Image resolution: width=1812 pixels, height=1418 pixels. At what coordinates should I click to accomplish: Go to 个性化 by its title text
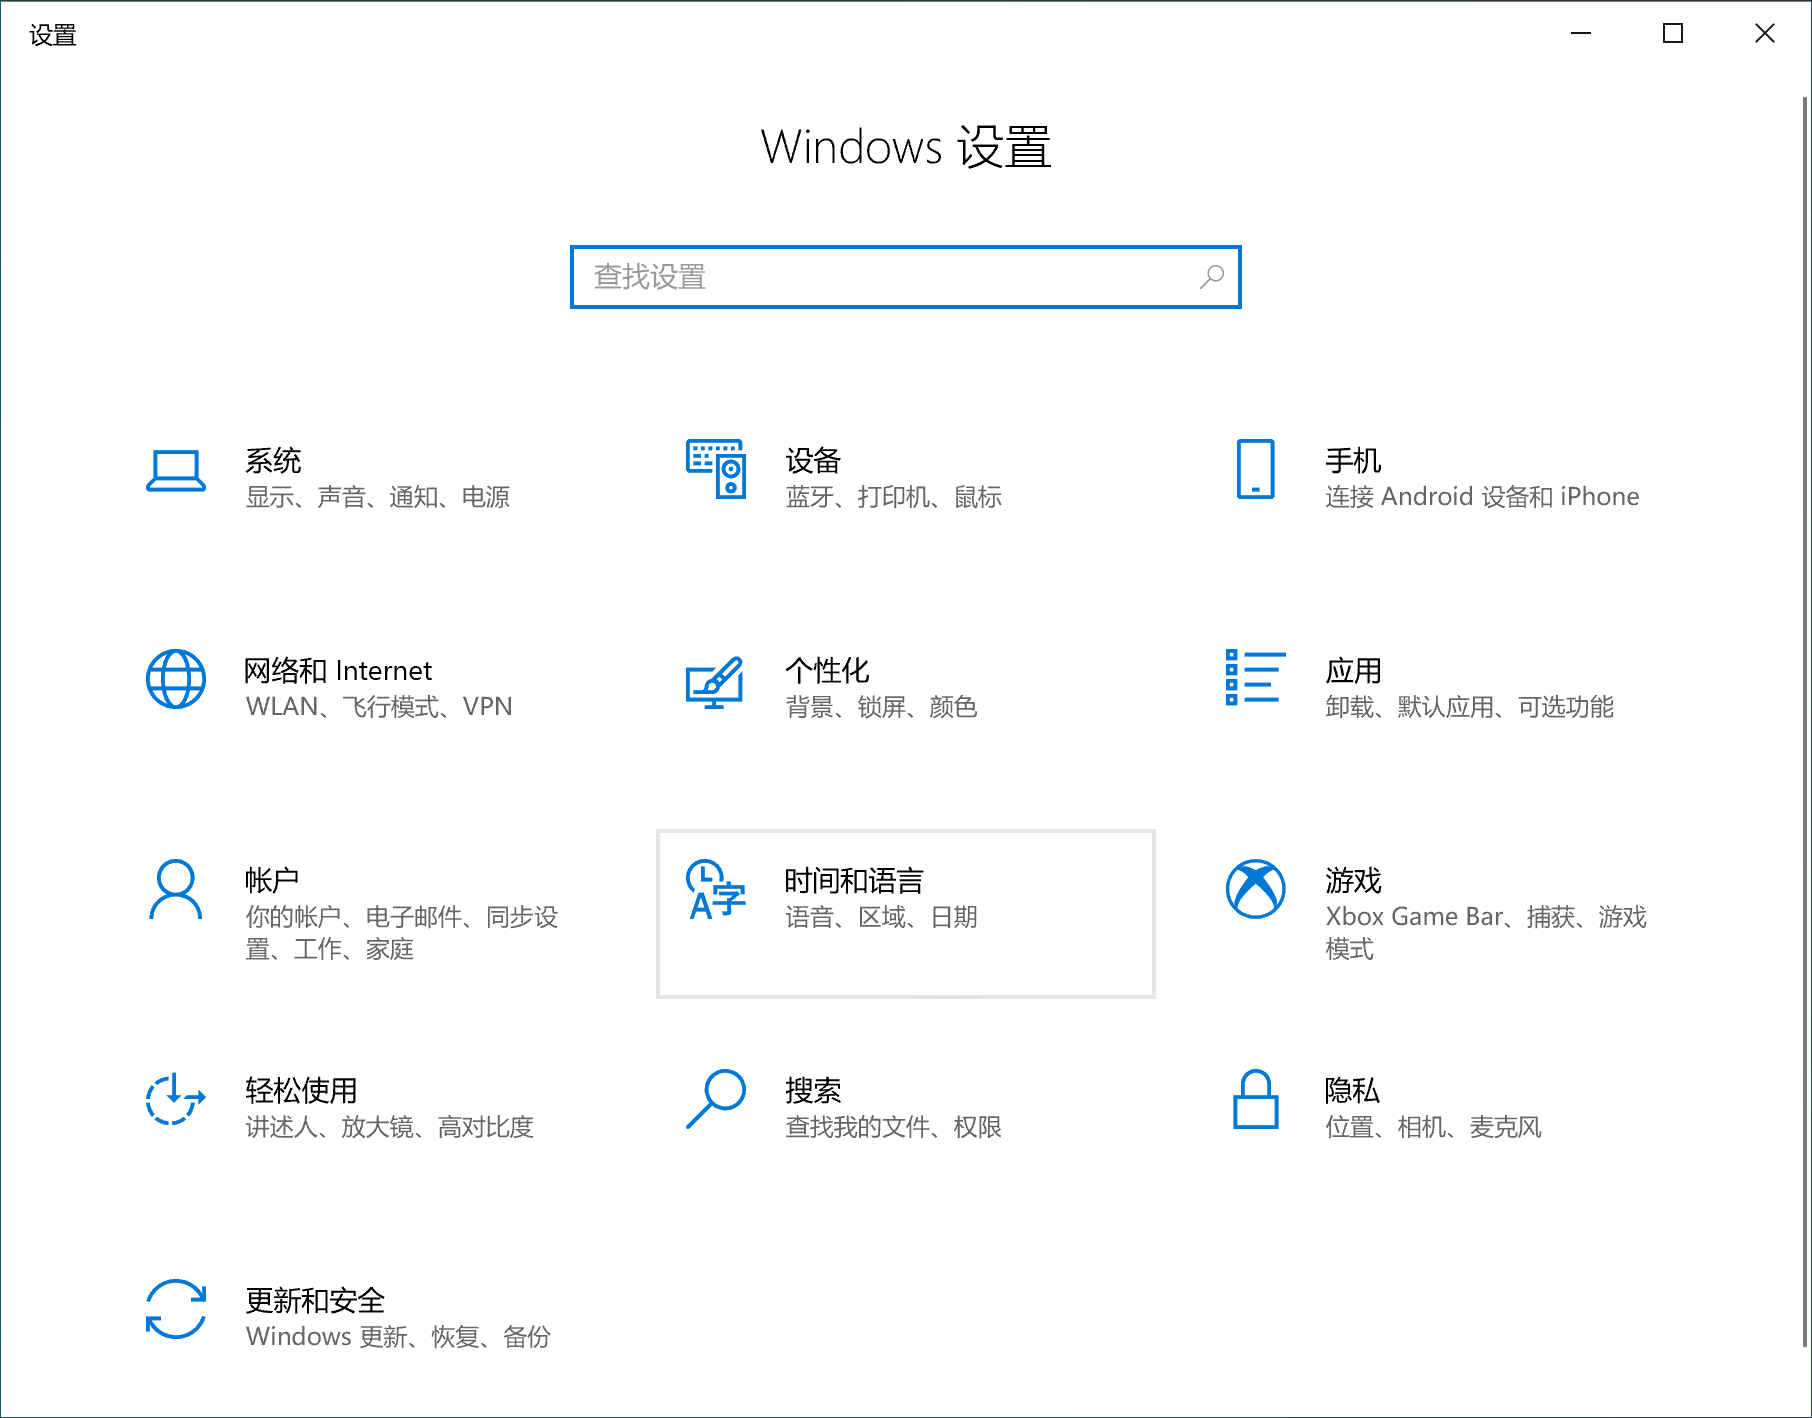coord(827,670)
